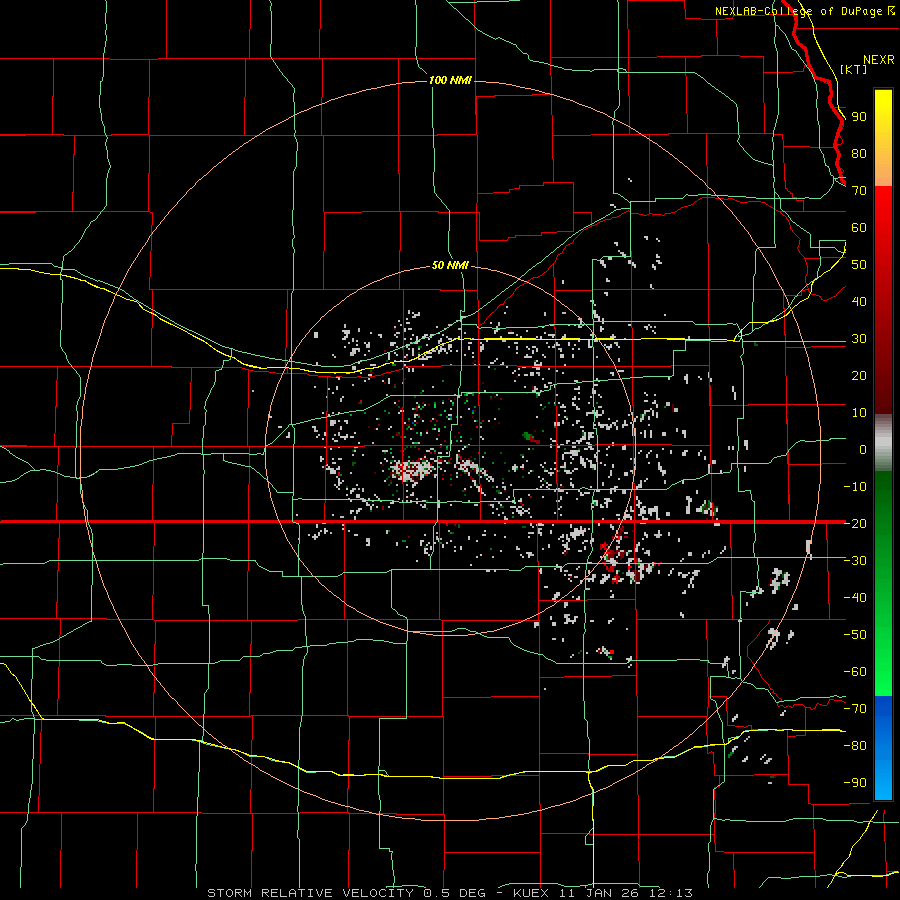Screen dimensions: 900x900
Task: Click the 12:13 timestamp in footer
Action: pos(671,893)
